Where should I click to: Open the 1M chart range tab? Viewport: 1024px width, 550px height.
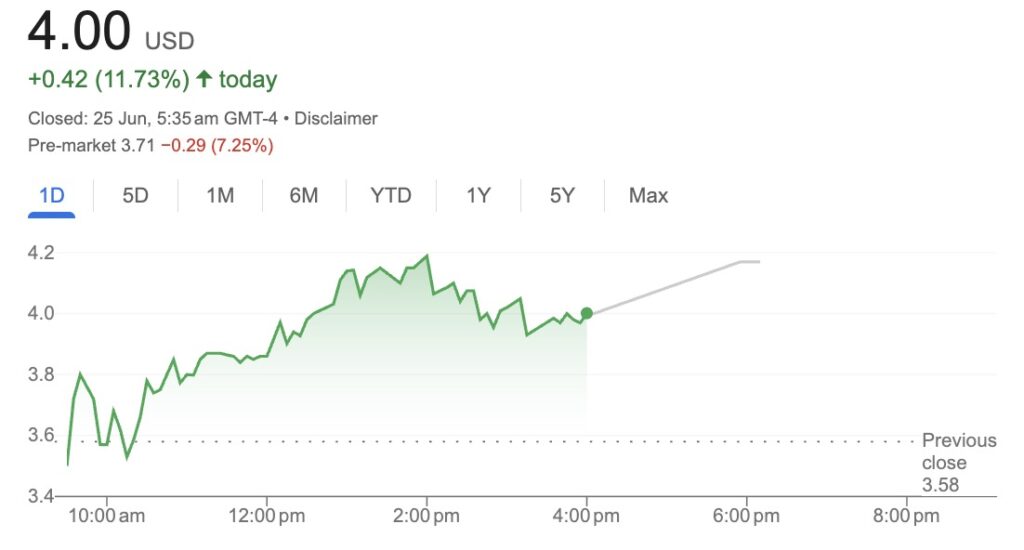tap(220, 195)
